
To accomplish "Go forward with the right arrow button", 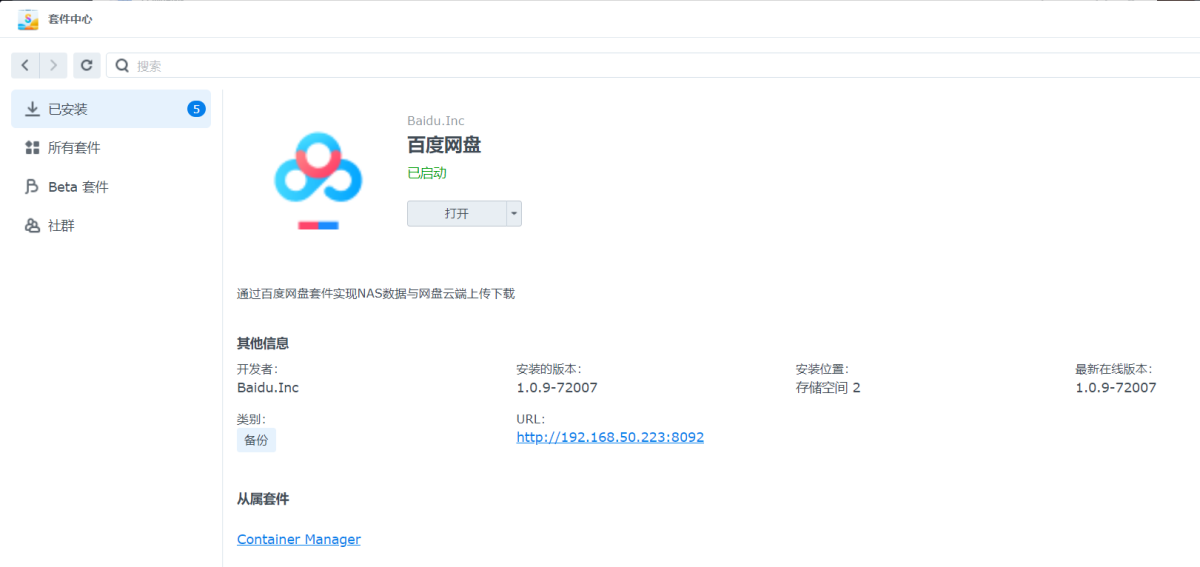I will pos(53,65).
